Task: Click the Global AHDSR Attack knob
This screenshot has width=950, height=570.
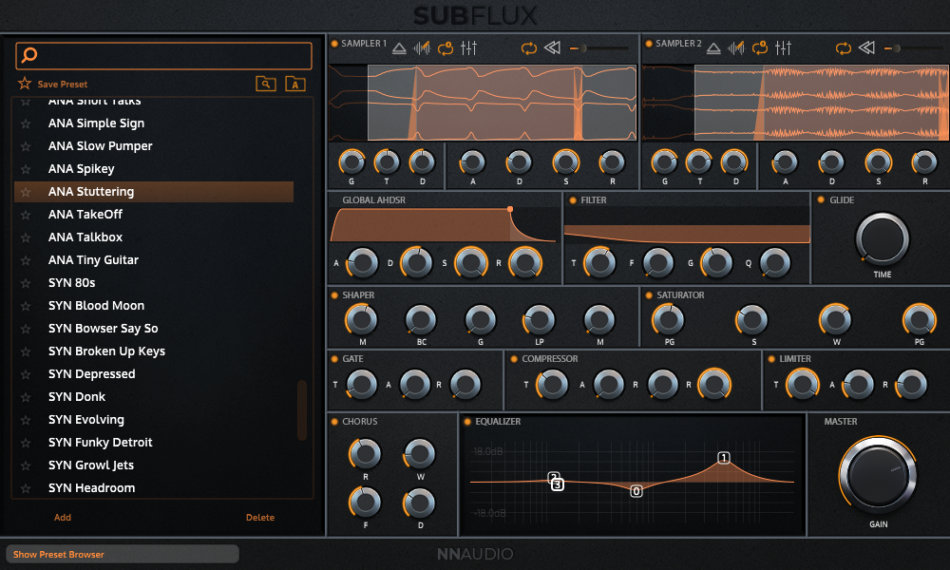Action: (x=362, y=263)
